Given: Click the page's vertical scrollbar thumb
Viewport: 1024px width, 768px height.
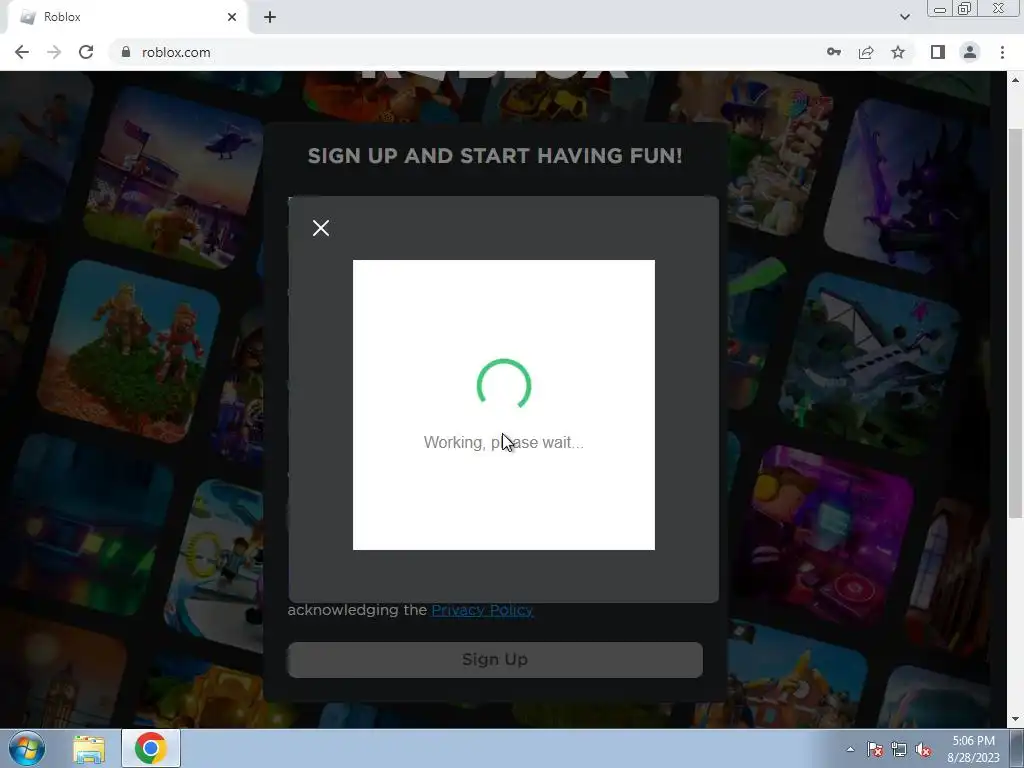Looking at the screenshot, I should click(1015, 323).
